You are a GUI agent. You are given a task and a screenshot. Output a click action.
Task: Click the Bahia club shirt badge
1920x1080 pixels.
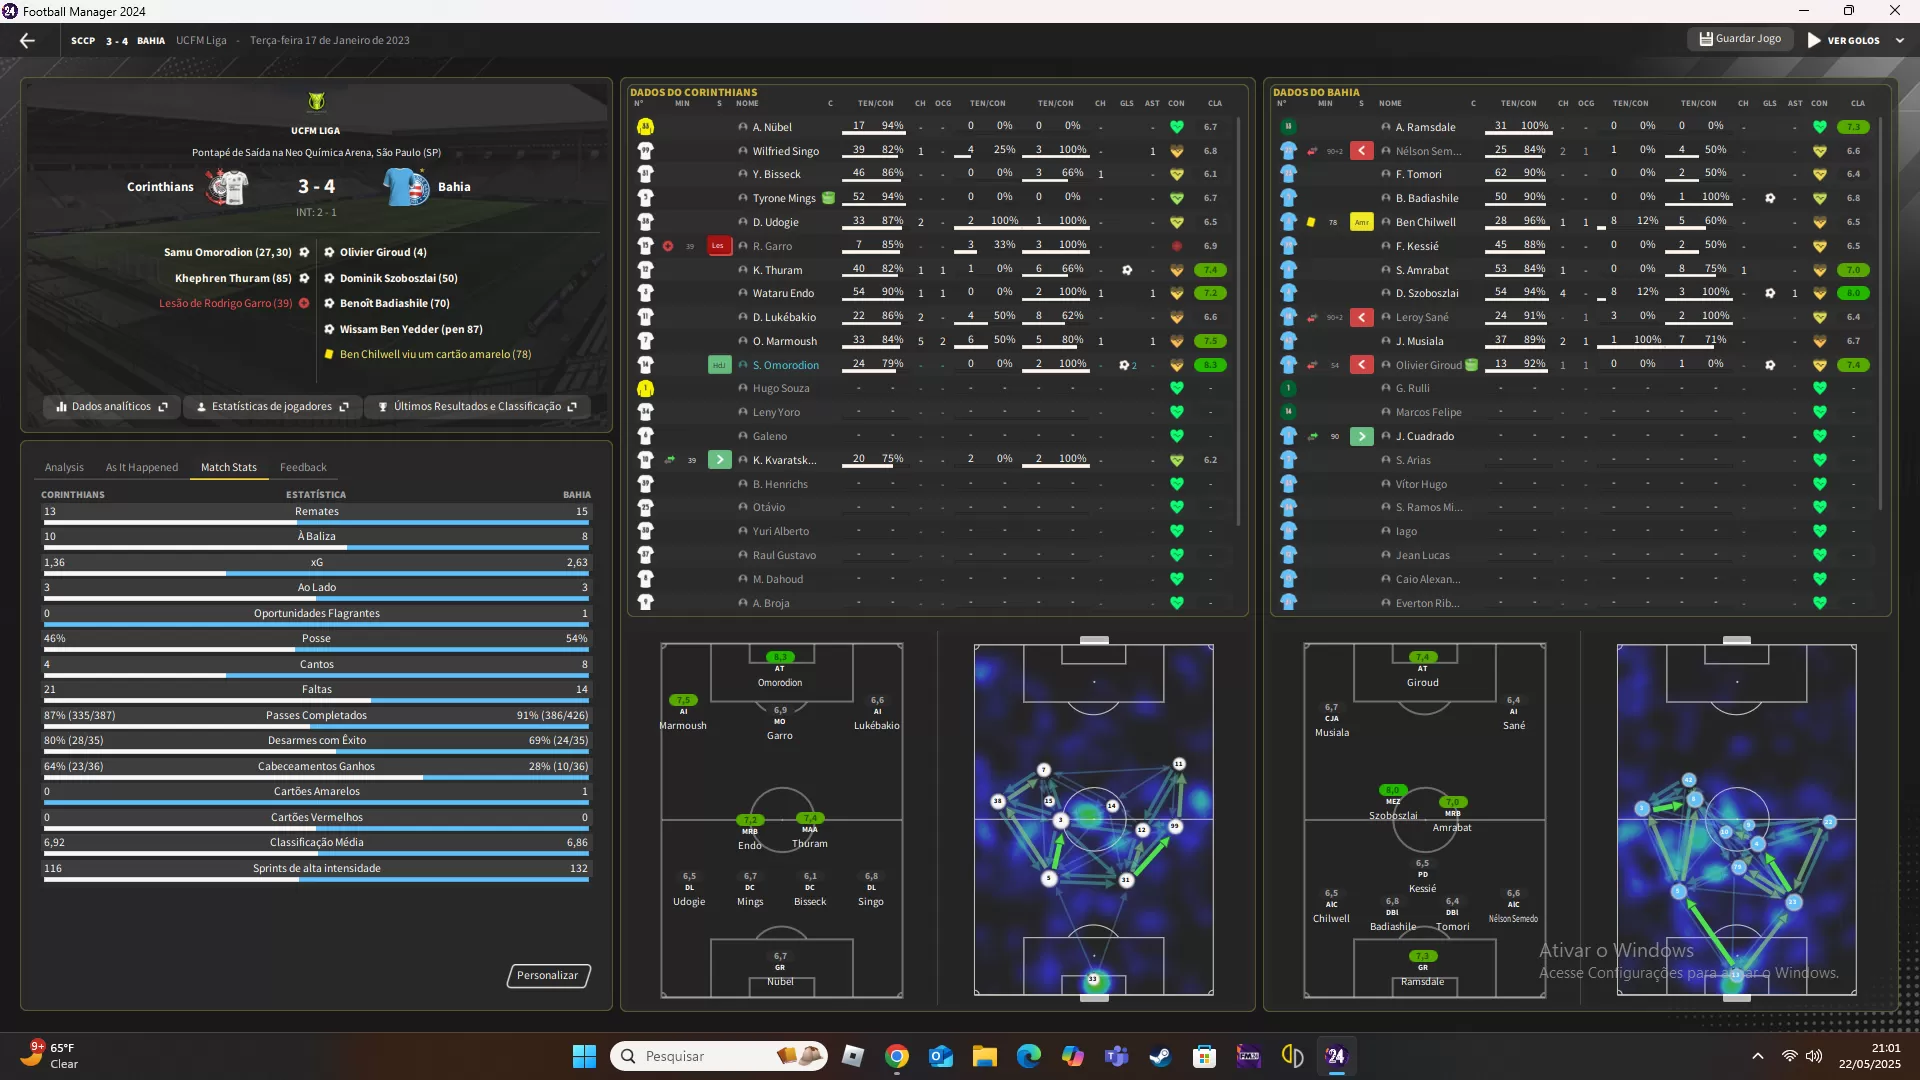[407, 187]
